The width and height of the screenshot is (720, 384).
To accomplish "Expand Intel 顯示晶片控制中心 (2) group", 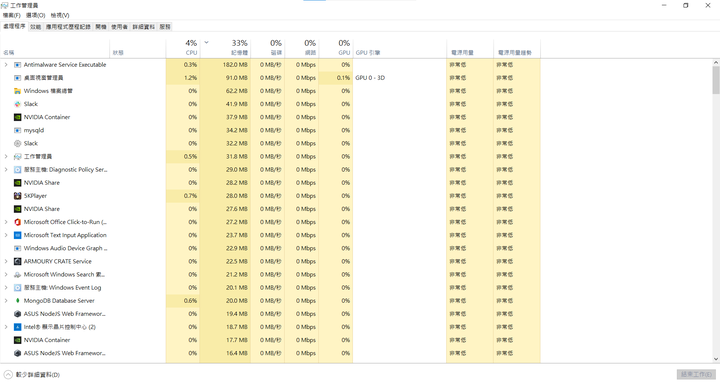I will click(x=6, y=327).
